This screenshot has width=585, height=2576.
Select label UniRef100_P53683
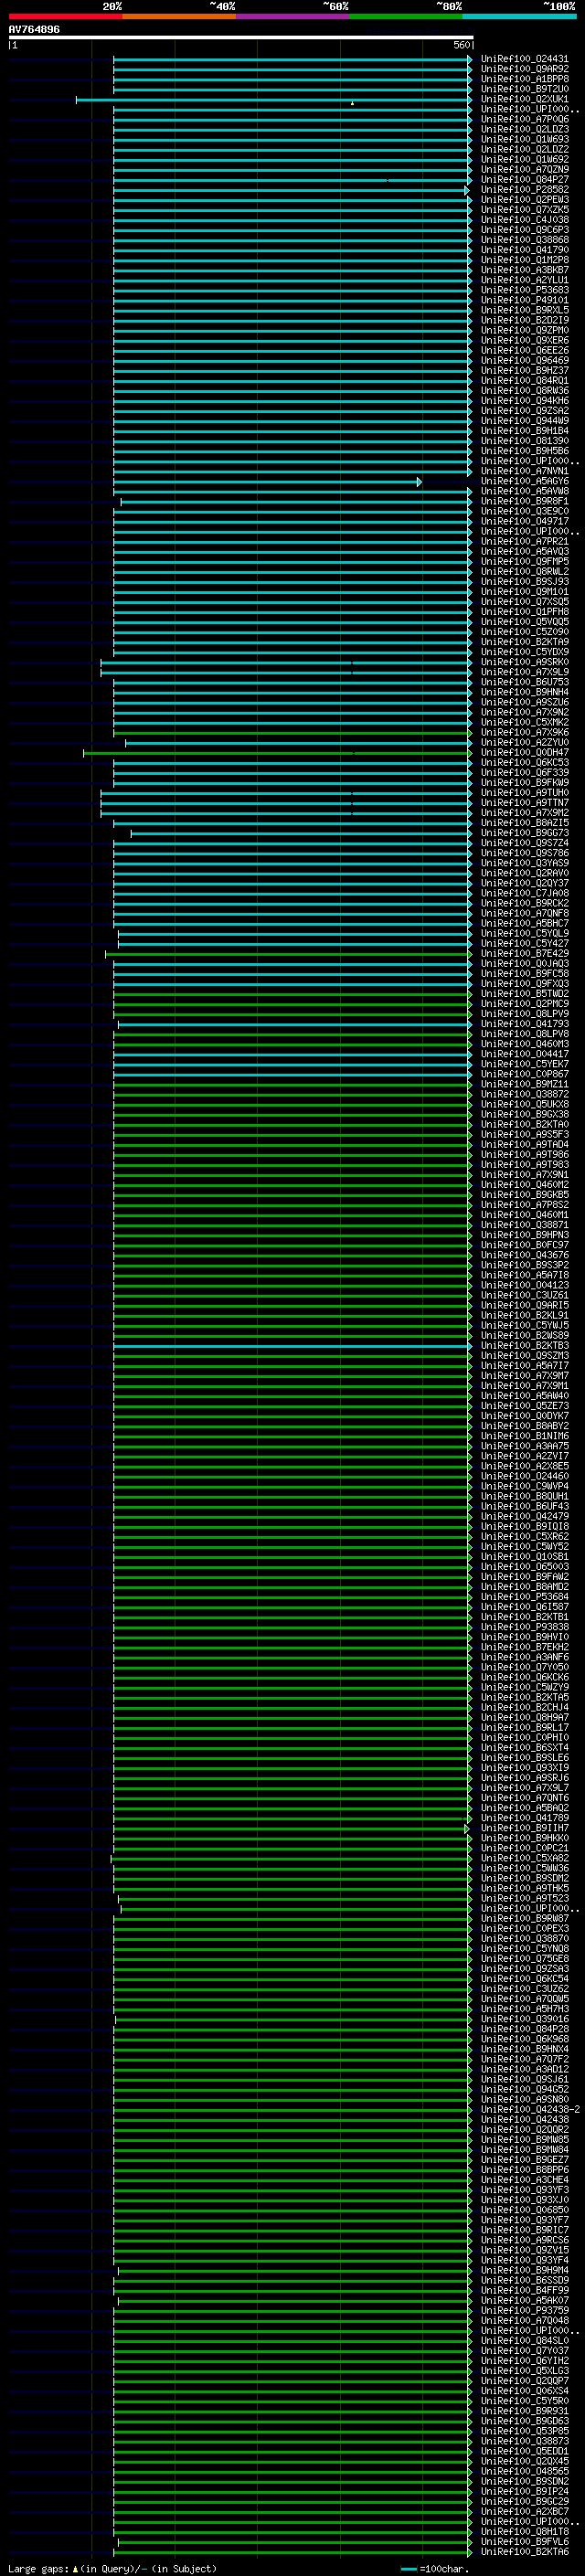click(x=524, y=290)
